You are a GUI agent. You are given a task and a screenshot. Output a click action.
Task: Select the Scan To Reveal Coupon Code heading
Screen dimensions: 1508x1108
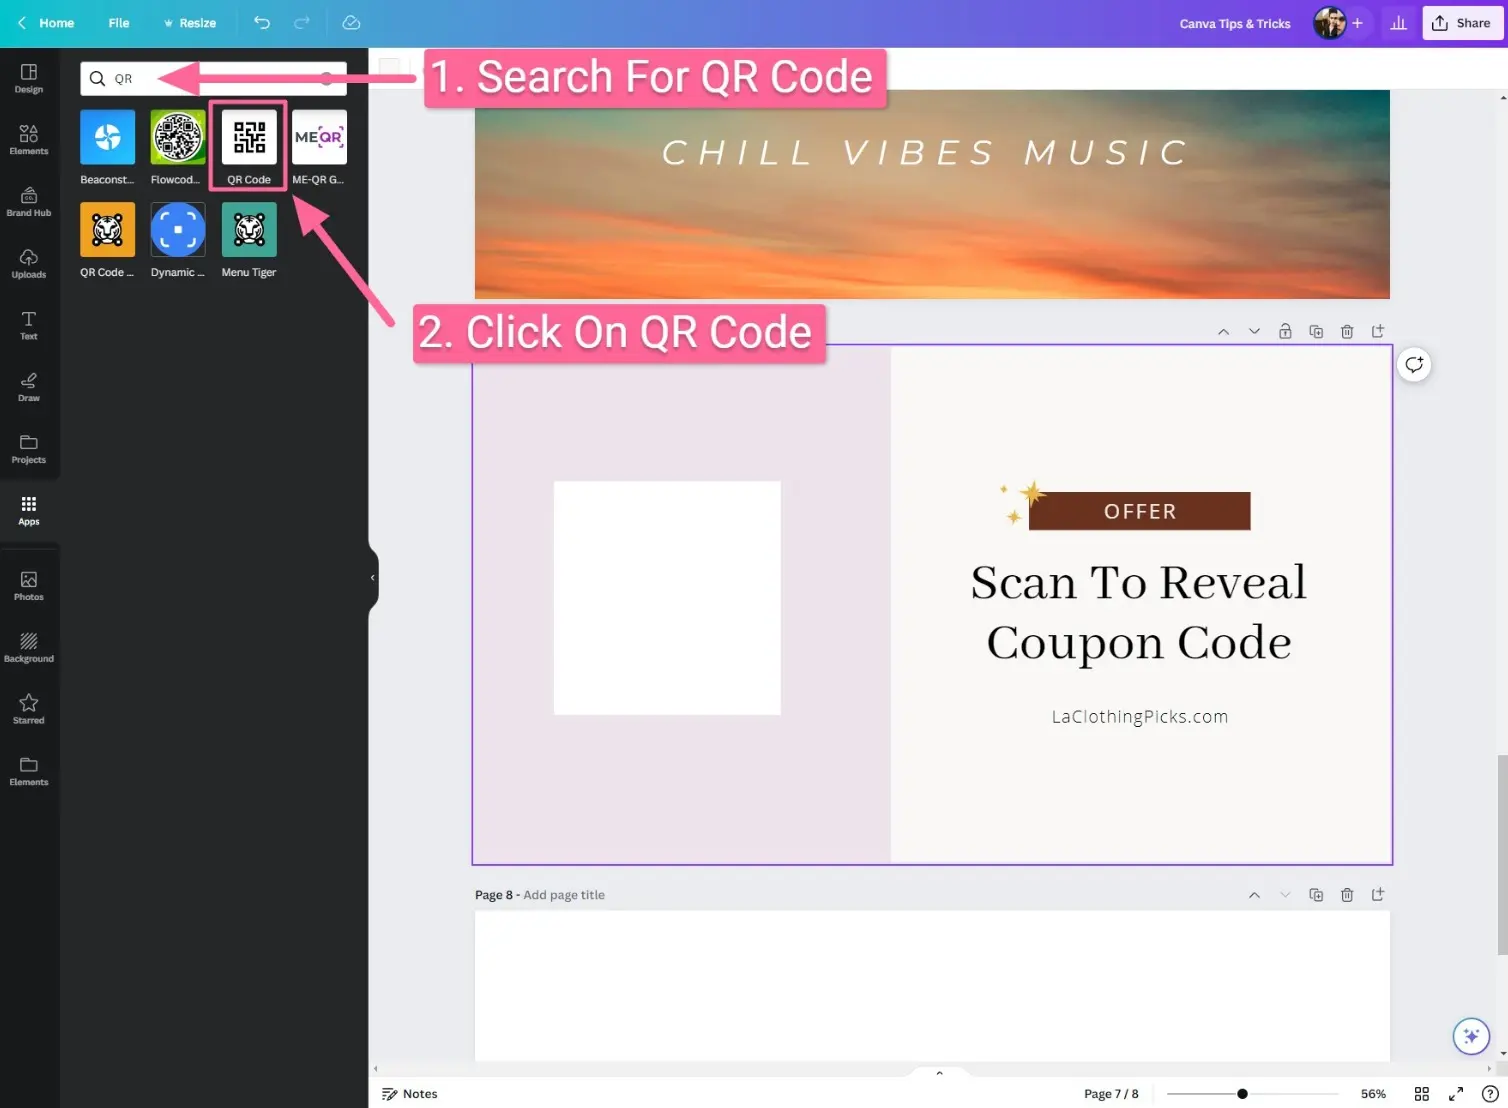pos(1139,612)
